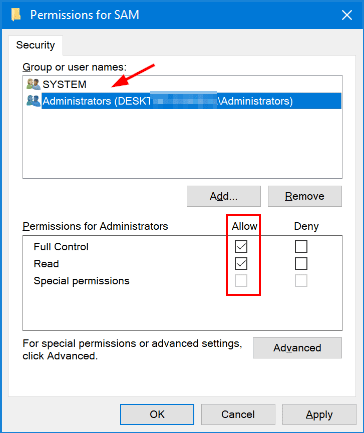Close the Permissions for SAM dialog
This screenshot has height=433, width=364.
coord(347,15)
